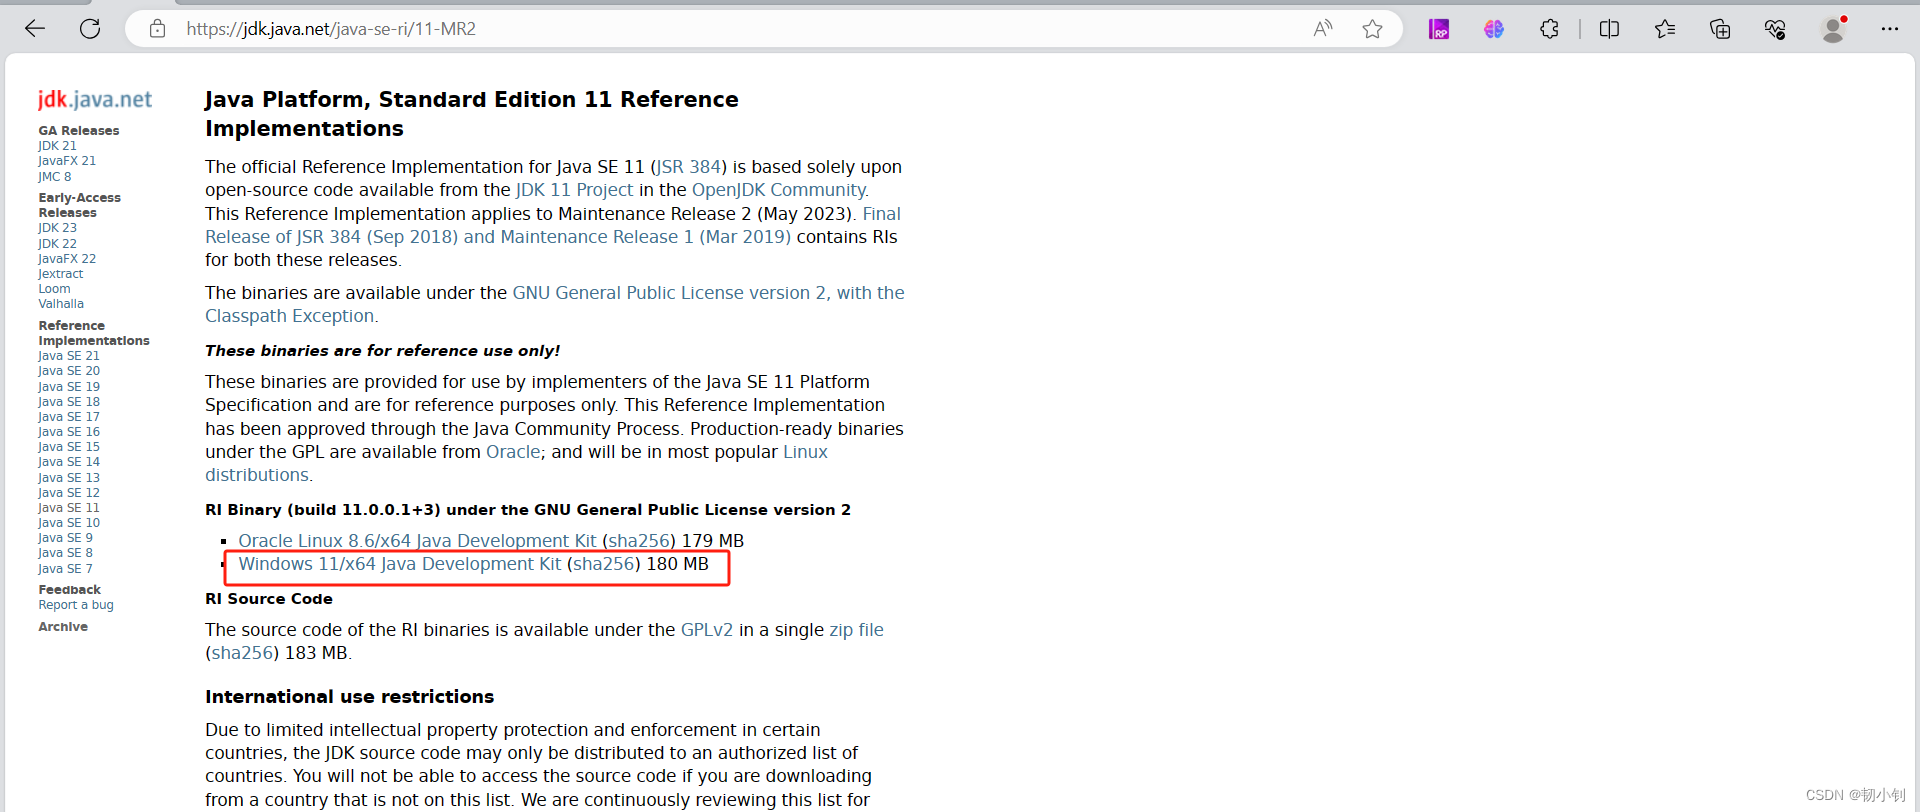View site info via the lock icon

click(157, 29)
